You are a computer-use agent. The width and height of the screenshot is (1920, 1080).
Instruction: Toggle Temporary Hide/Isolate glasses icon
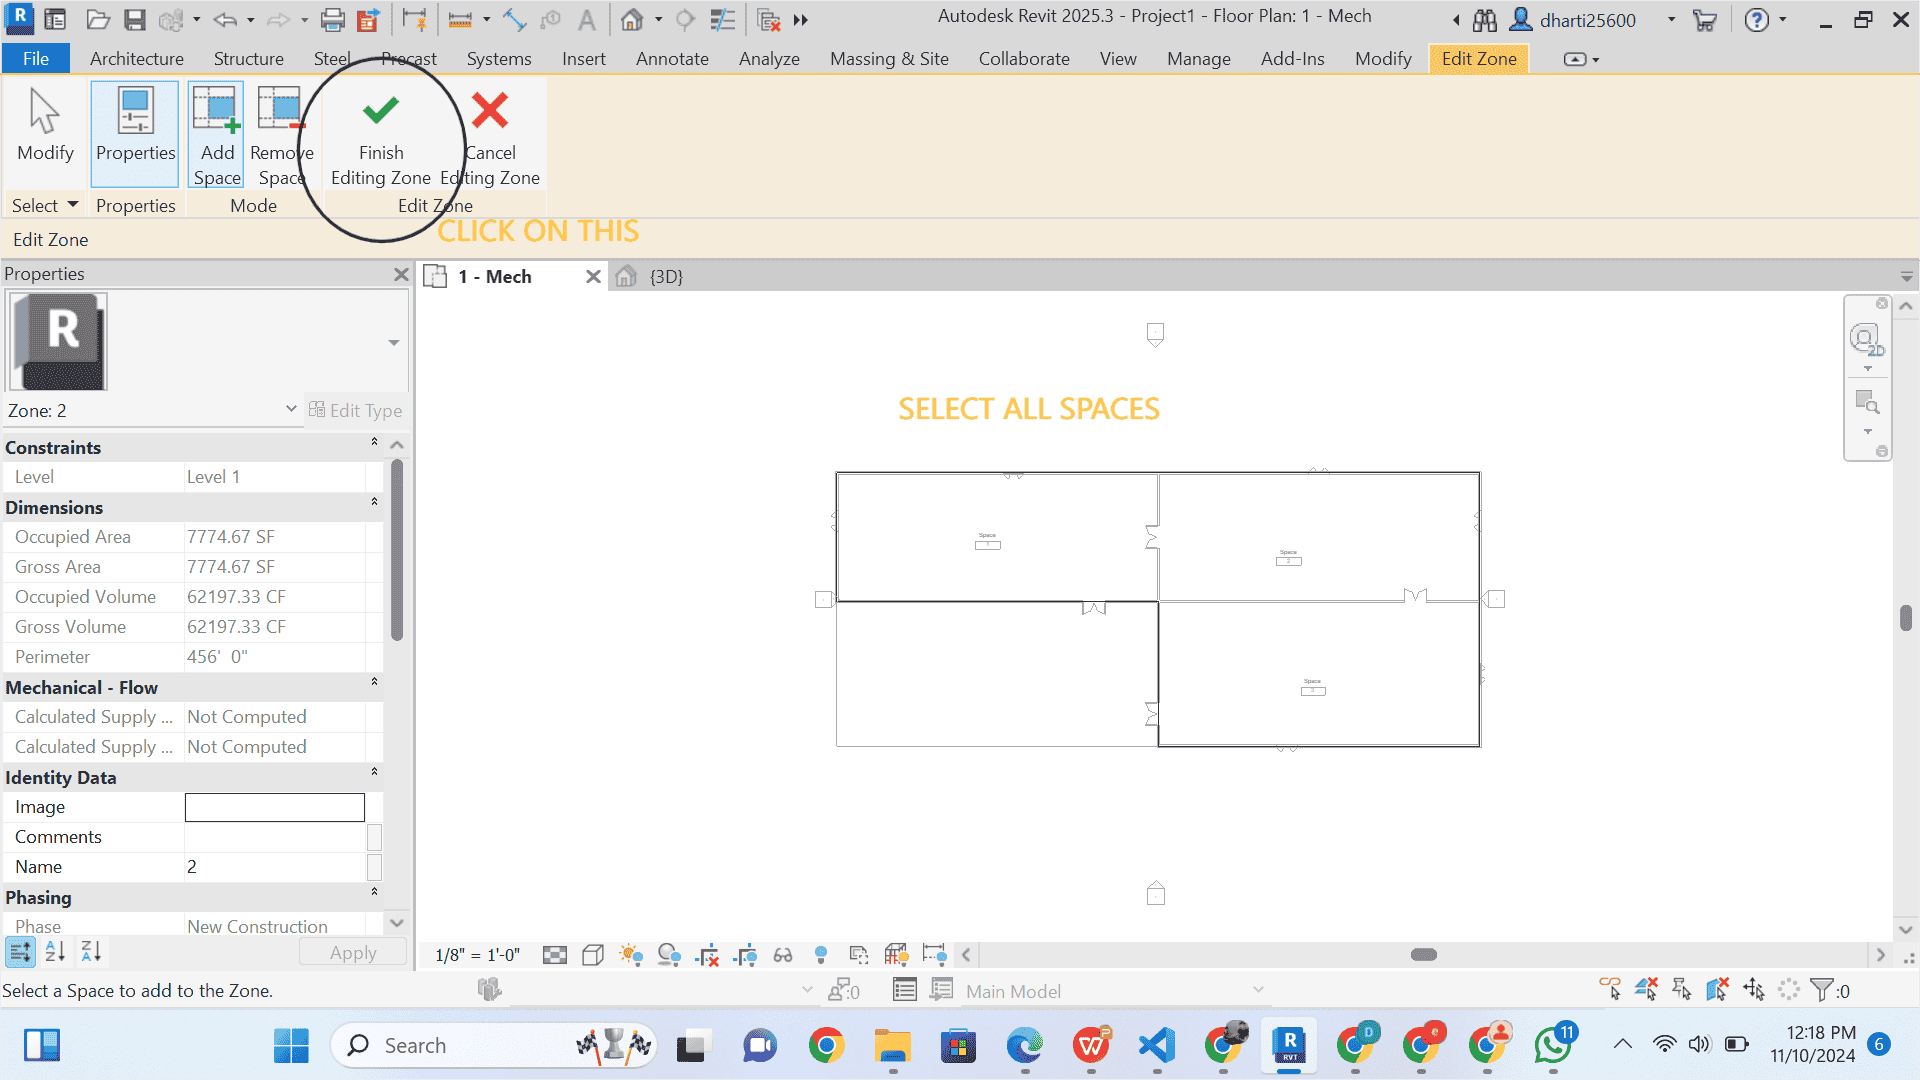coord(784,955)
